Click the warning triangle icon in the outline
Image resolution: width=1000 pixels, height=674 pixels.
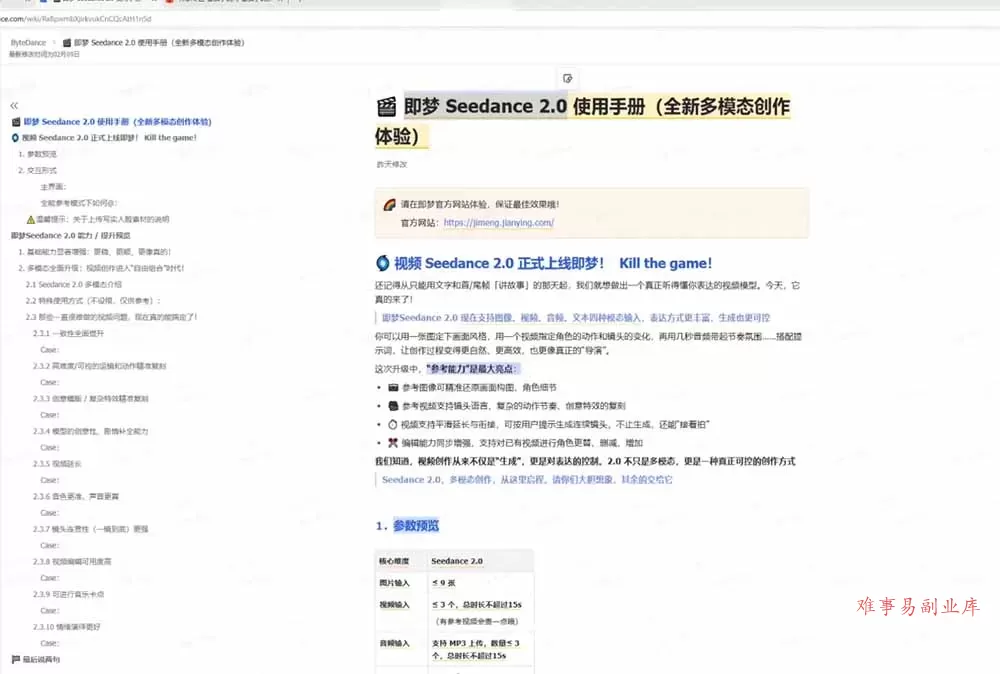(31, 219)
